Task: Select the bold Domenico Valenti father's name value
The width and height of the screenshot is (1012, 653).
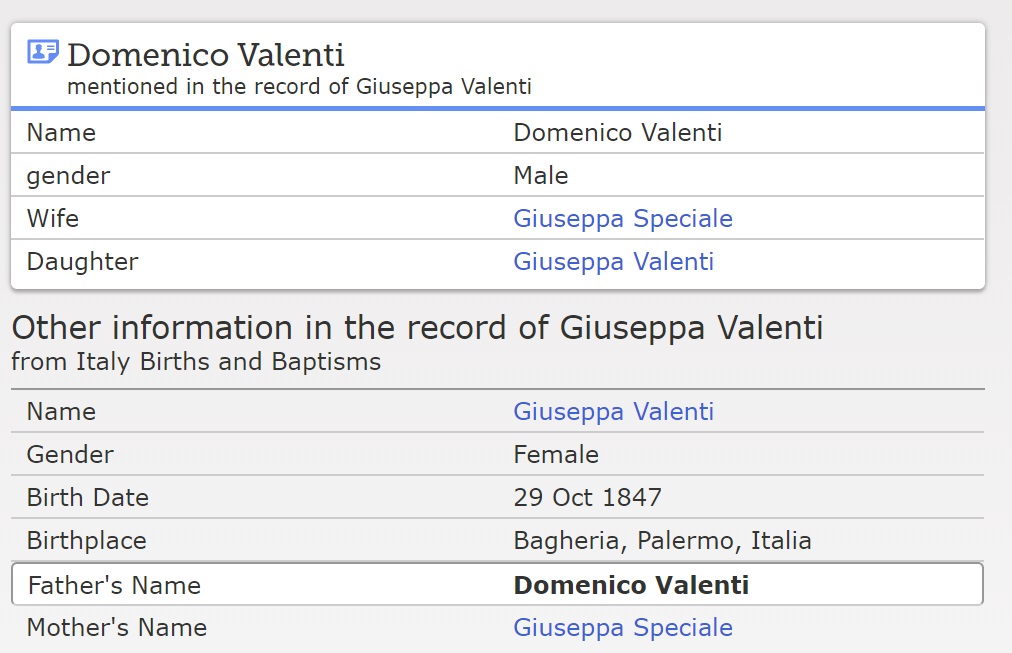Action: pos(630,585)
